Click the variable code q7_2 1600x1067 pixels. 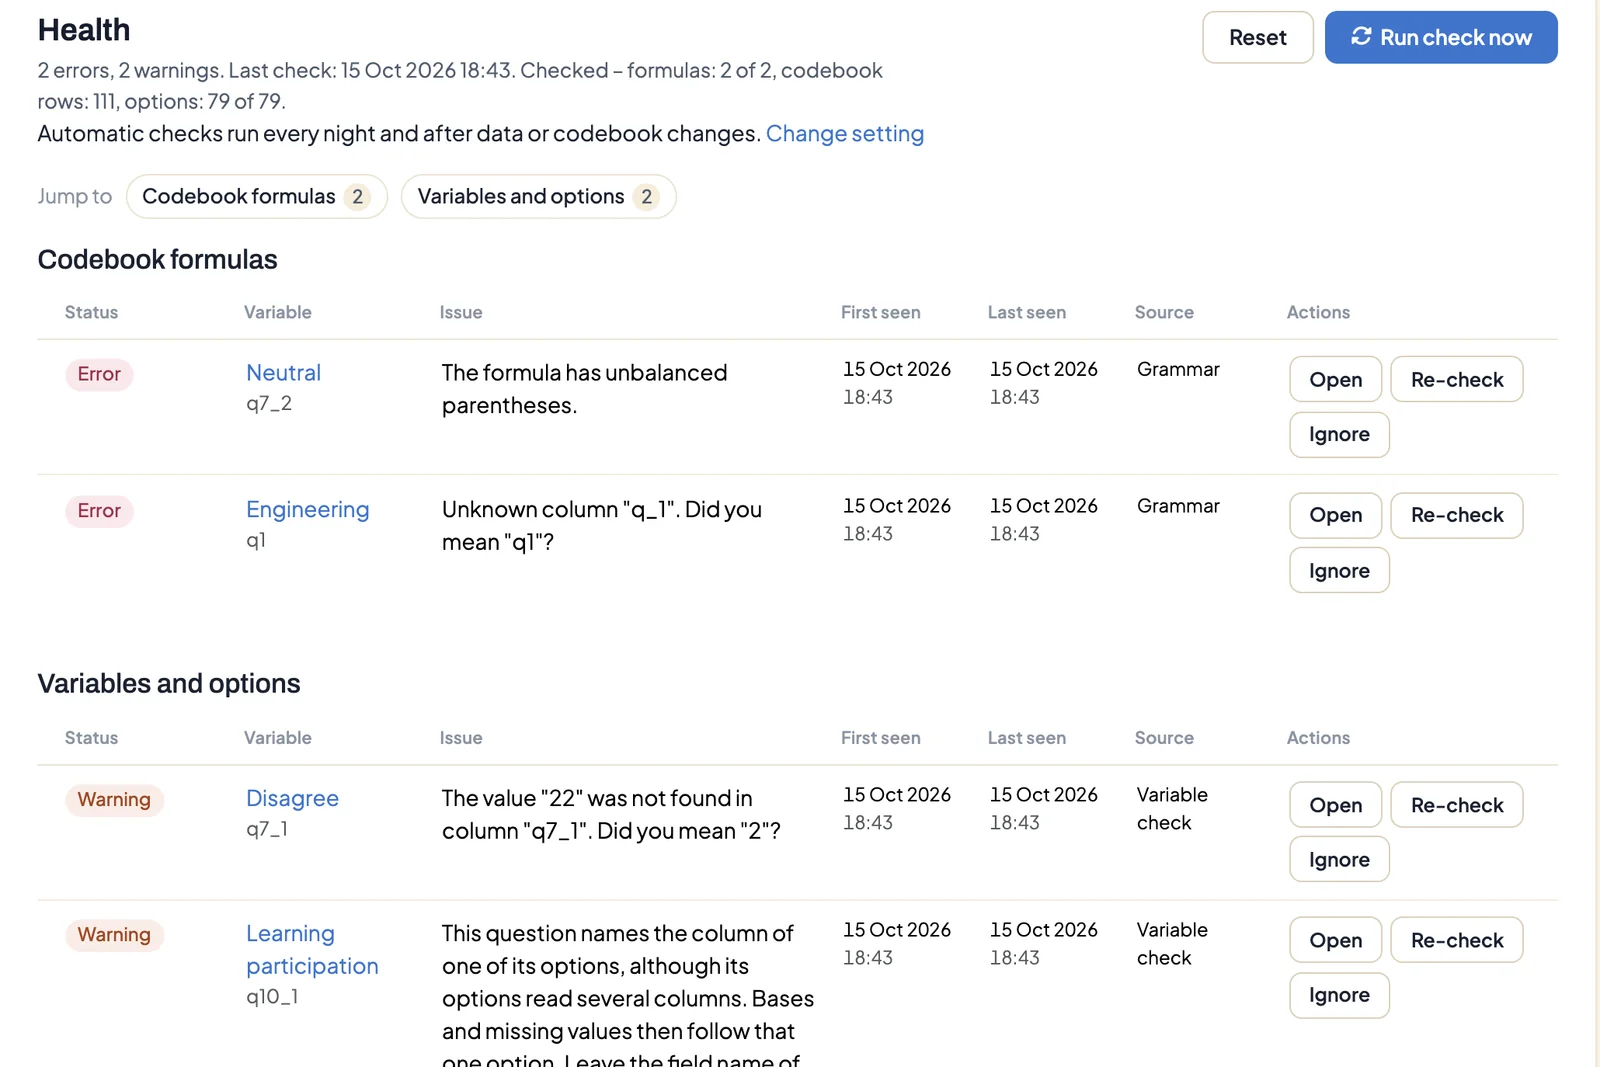(269, 404)
